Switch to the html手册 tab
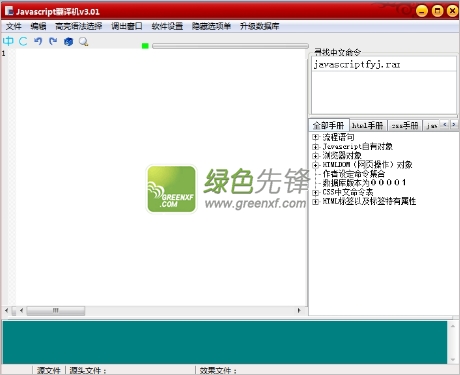Viewport: 460px width, 375px height. (368, 125)
